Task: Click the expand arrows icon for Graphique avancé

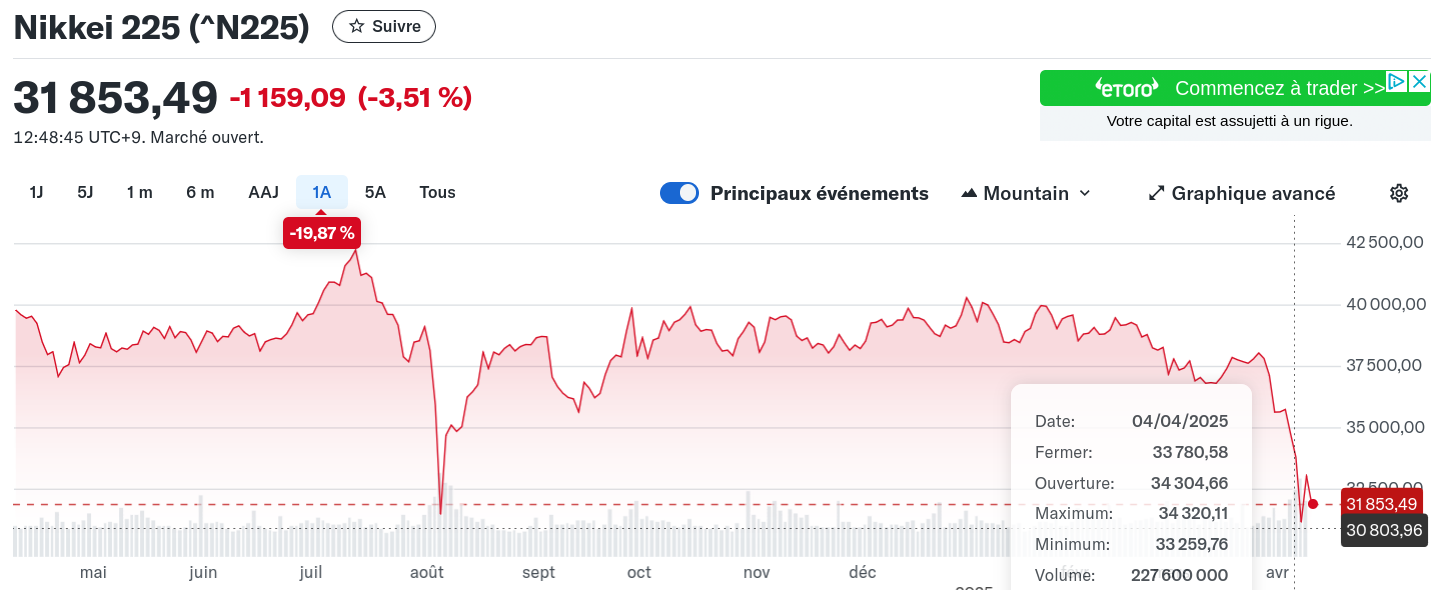Action: pyautogui.click(x=1157, y=193)
